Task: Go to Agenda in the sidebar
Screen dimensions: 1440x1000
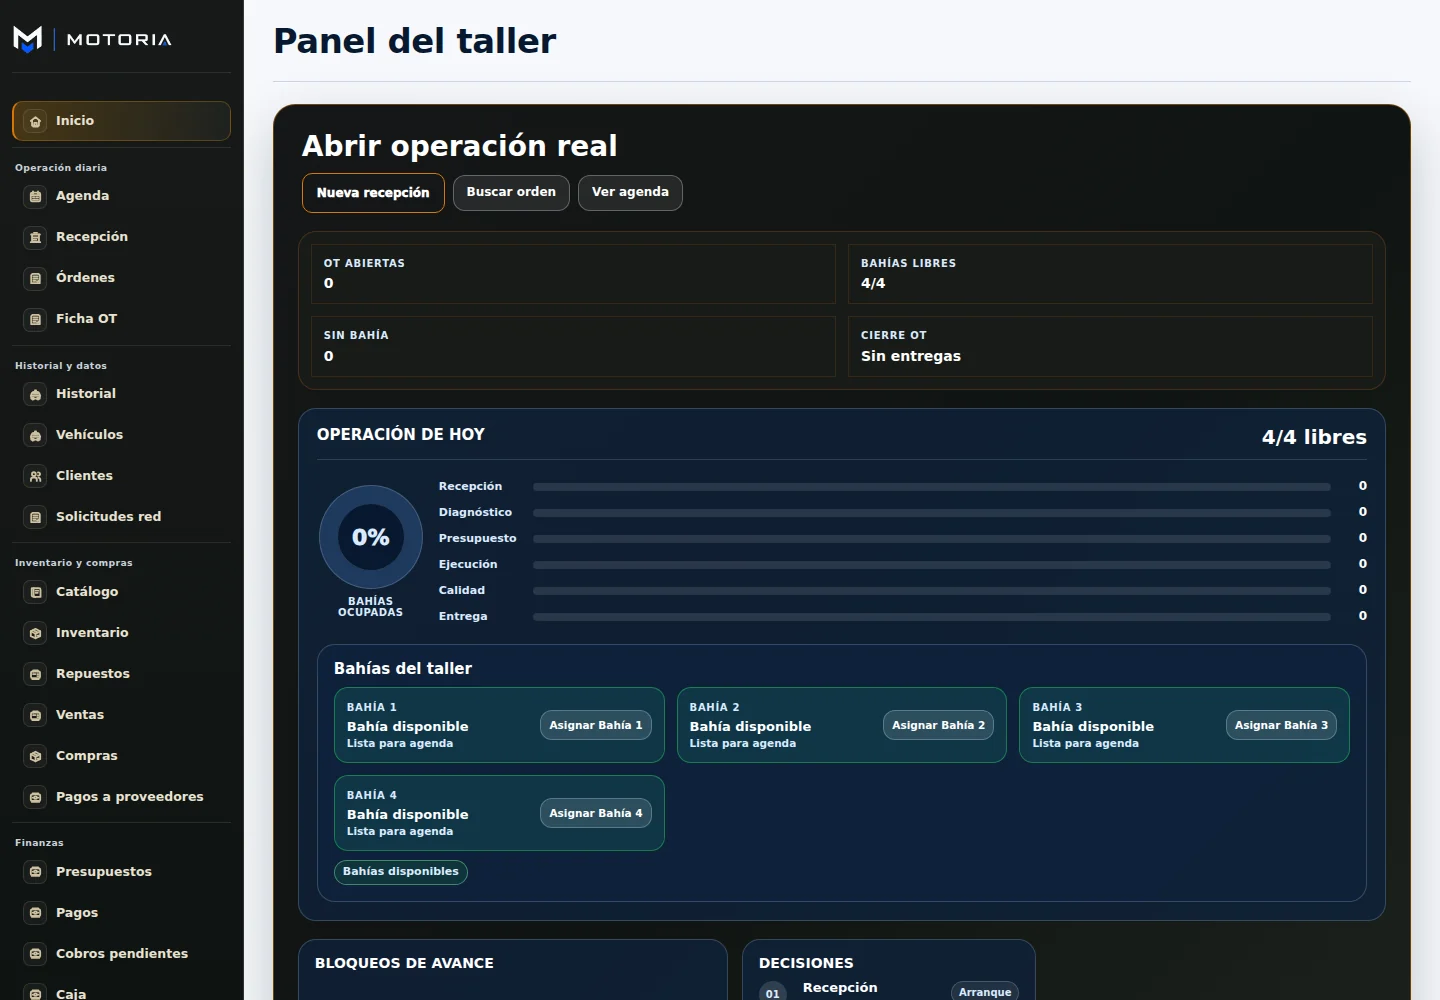Action: (121, 196)
